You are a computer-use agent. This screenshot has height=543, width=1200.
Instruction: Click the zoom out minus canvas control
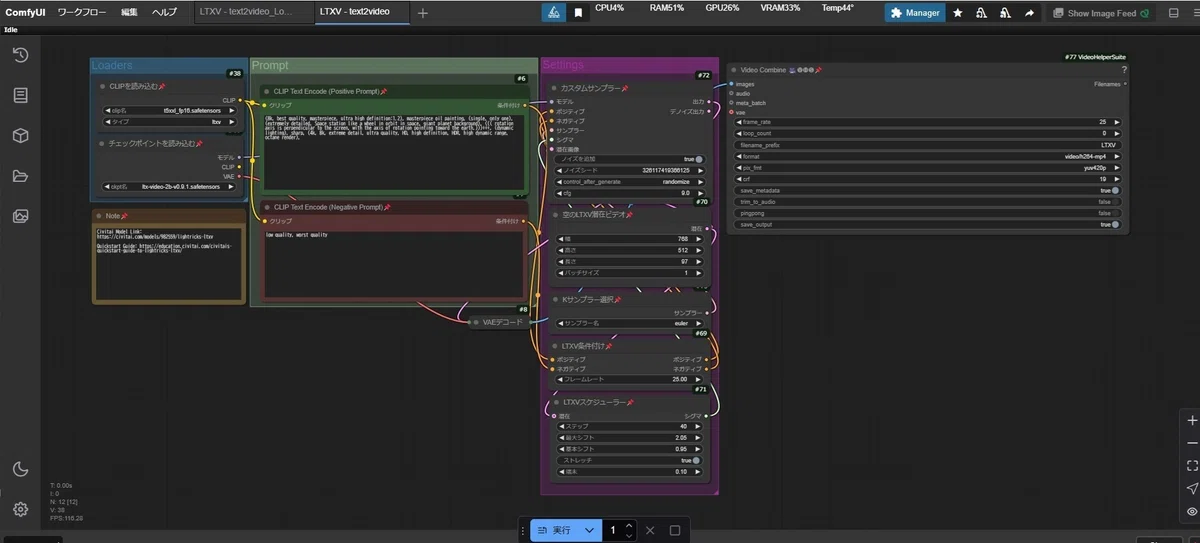click(x=1191, y=443)
